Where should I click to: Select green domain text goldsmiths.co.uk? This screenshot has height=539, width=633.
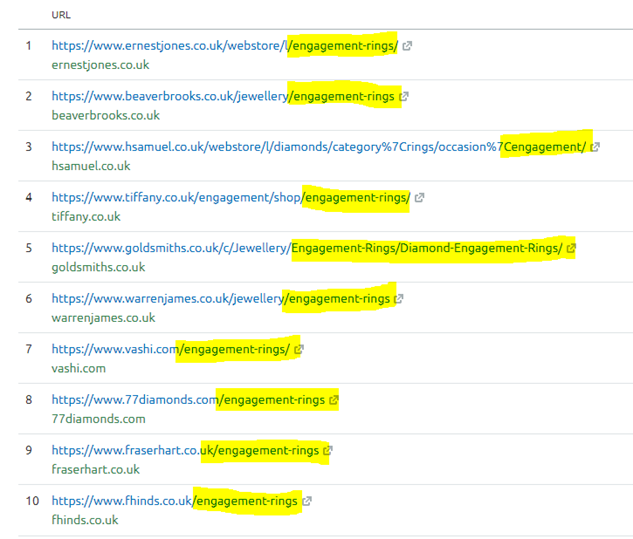(98, 267)
